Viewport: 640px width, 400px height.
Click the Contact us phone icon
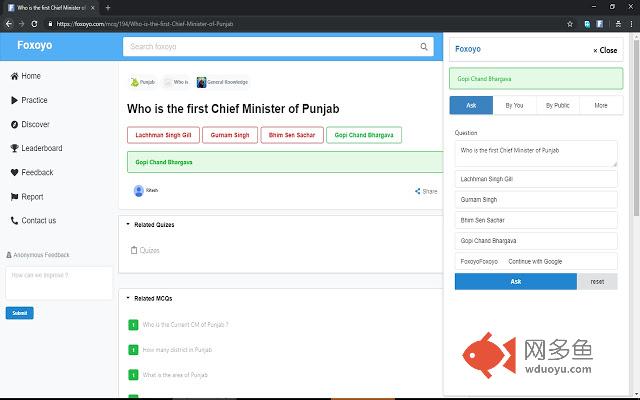(14, 221)
